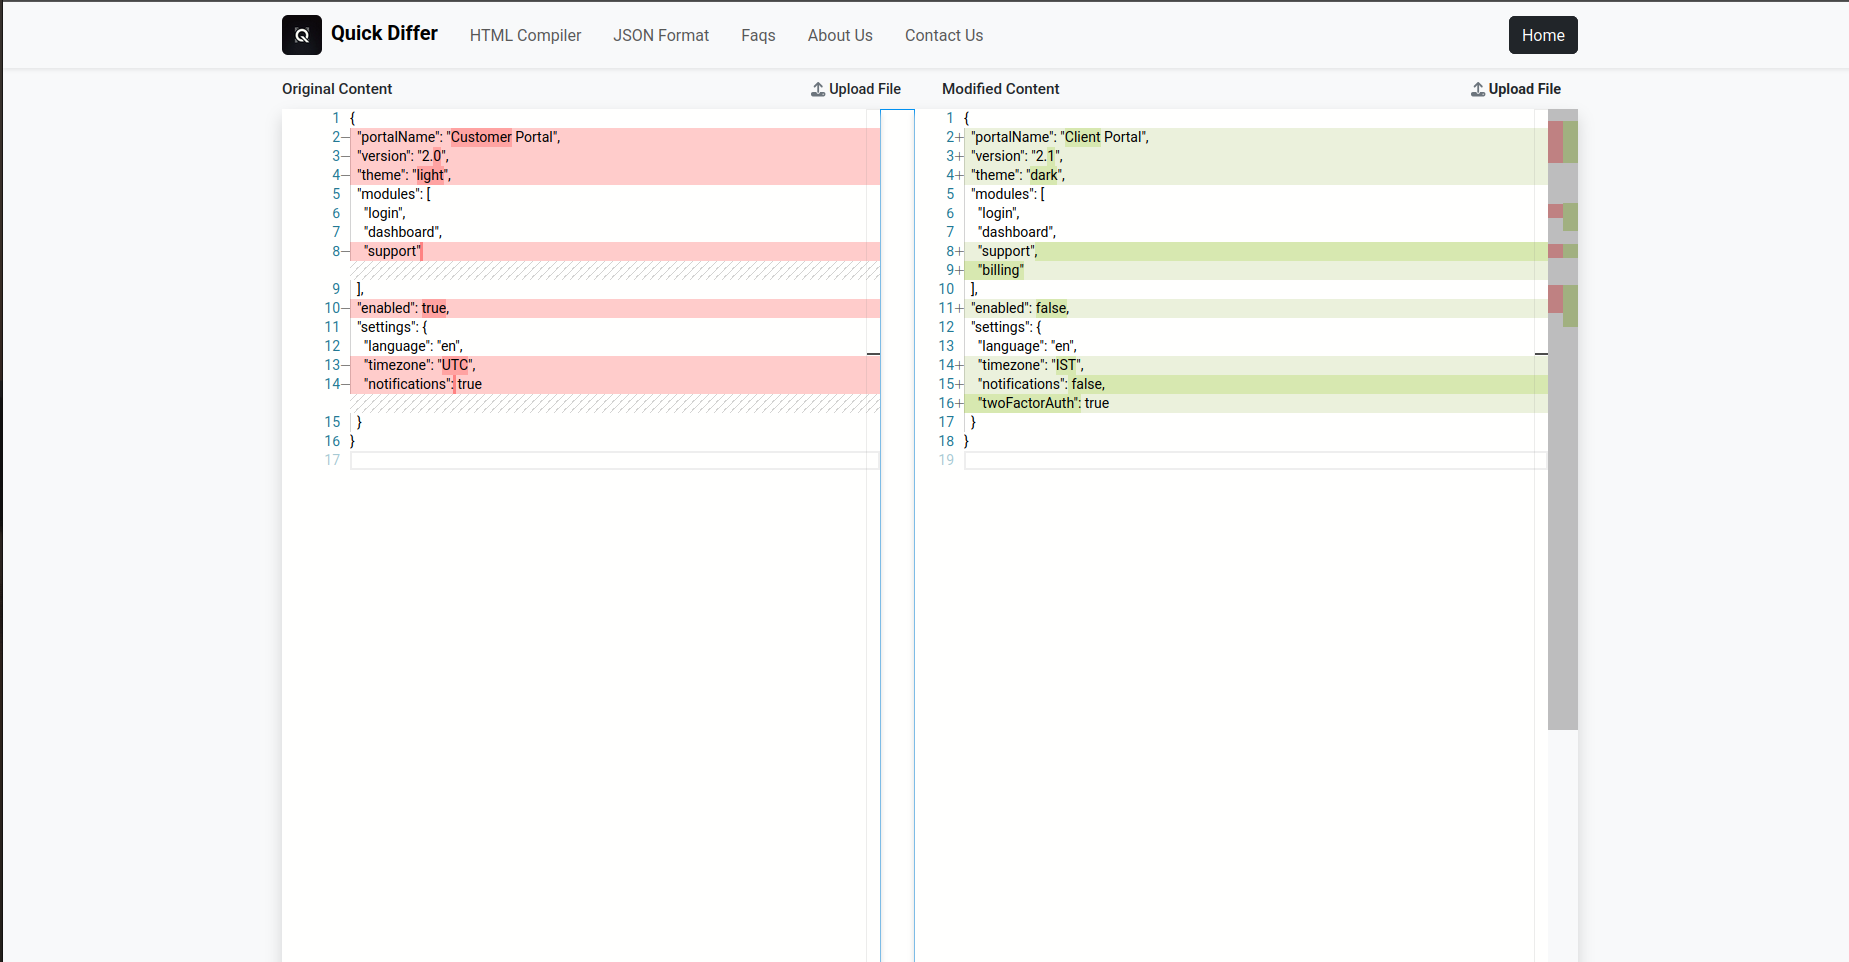Click line number 10 in modified gutter
Screen dimensions: 1849x962
point(946,289)
